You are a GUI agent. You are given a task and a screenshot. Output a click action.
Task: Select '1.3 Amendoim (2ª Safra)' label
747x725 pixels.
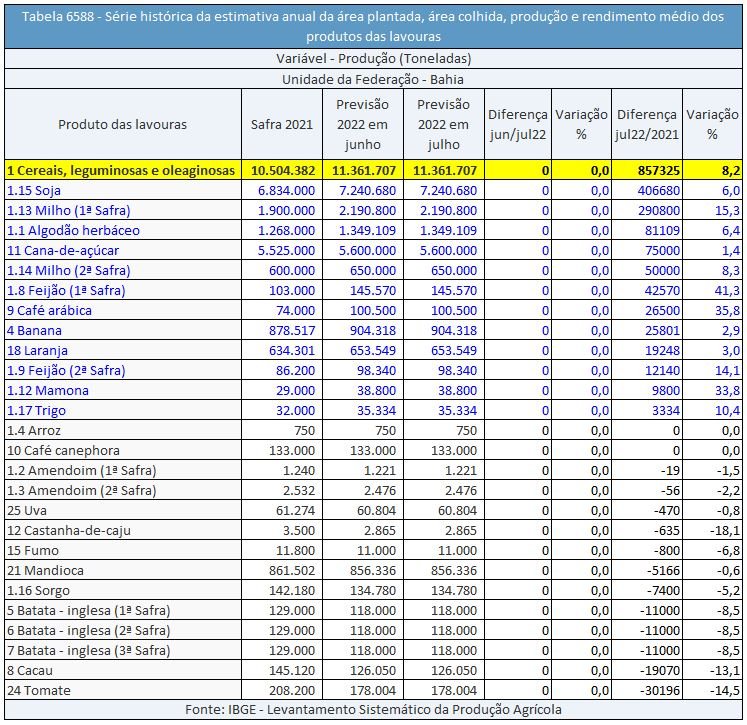point(81,491)
